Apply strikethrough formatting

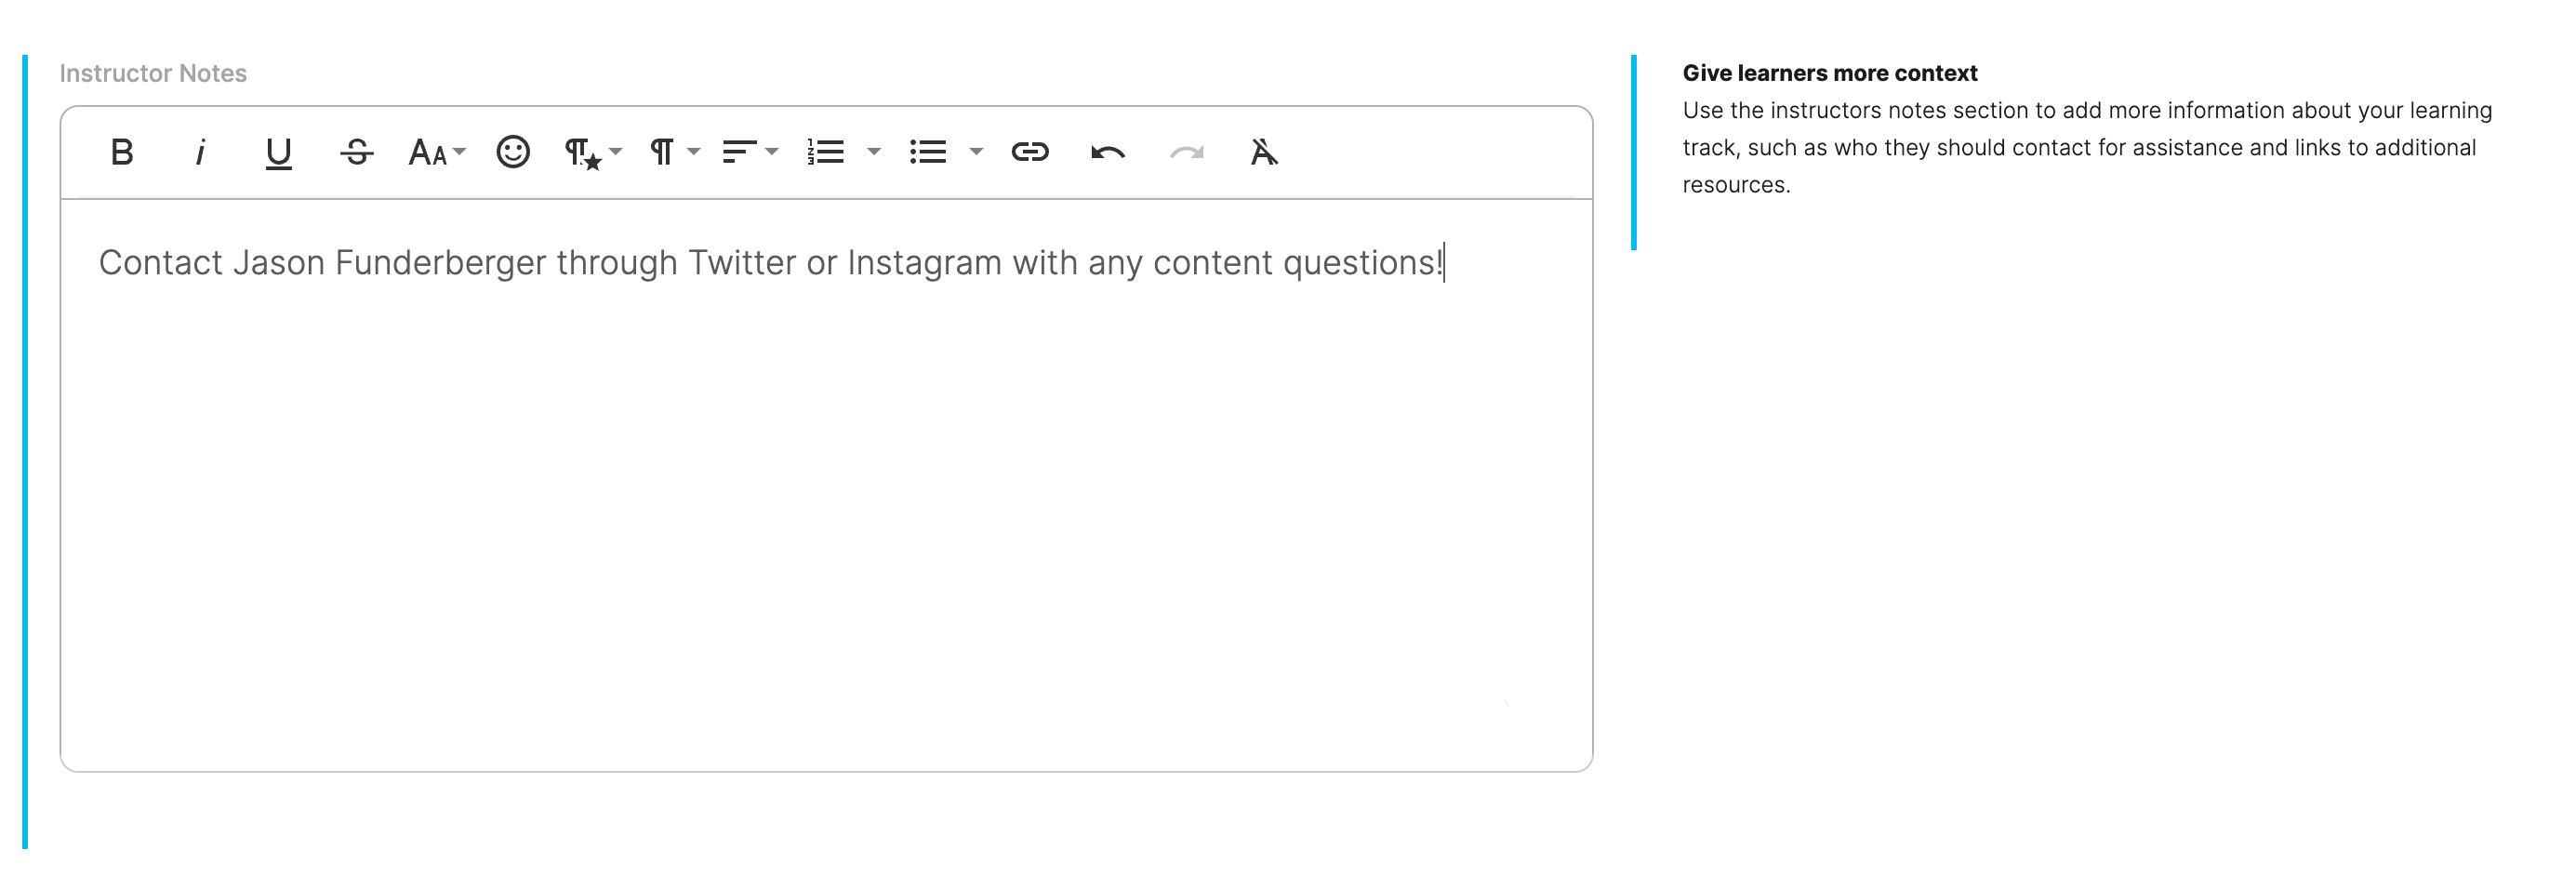pyautogui.click(x=356, y=152)
